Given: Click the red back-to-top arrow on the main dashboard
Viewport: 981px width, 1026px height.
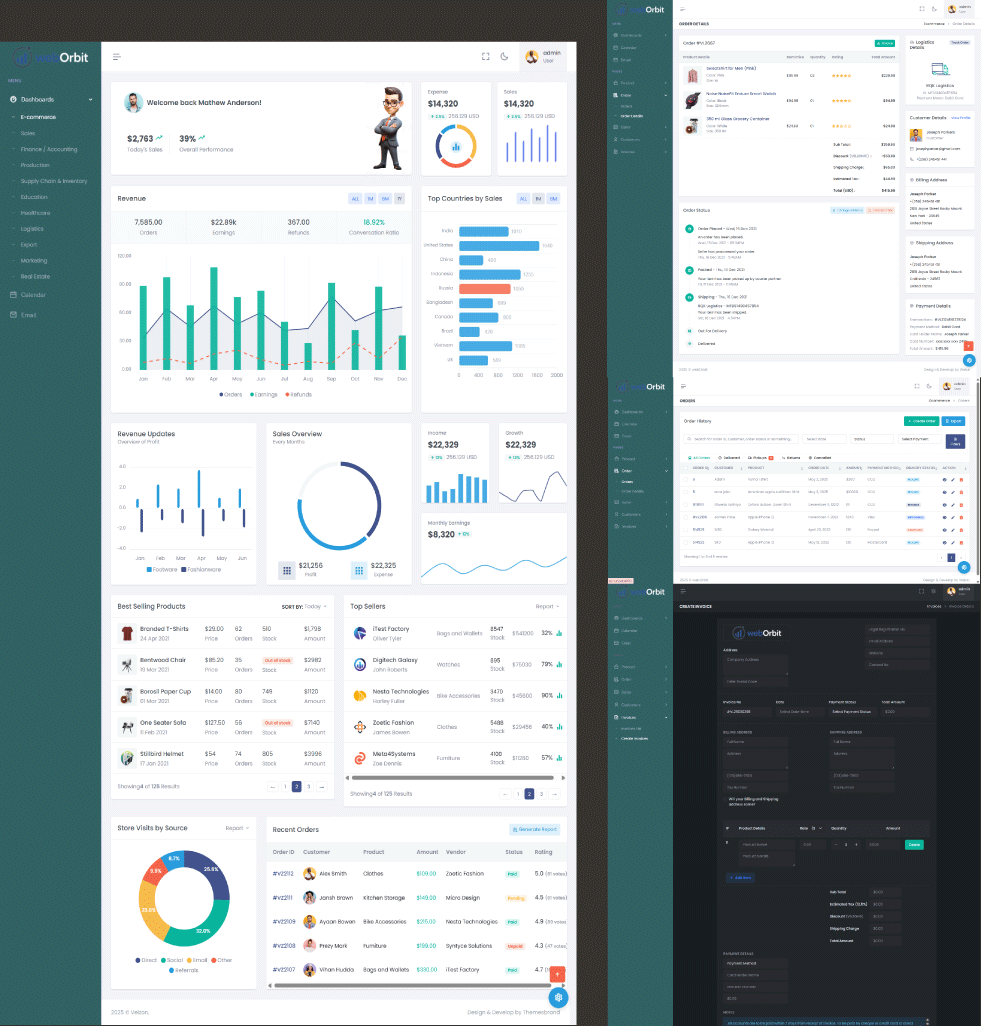Looking at the screenshot, I should tap(558, 973).
